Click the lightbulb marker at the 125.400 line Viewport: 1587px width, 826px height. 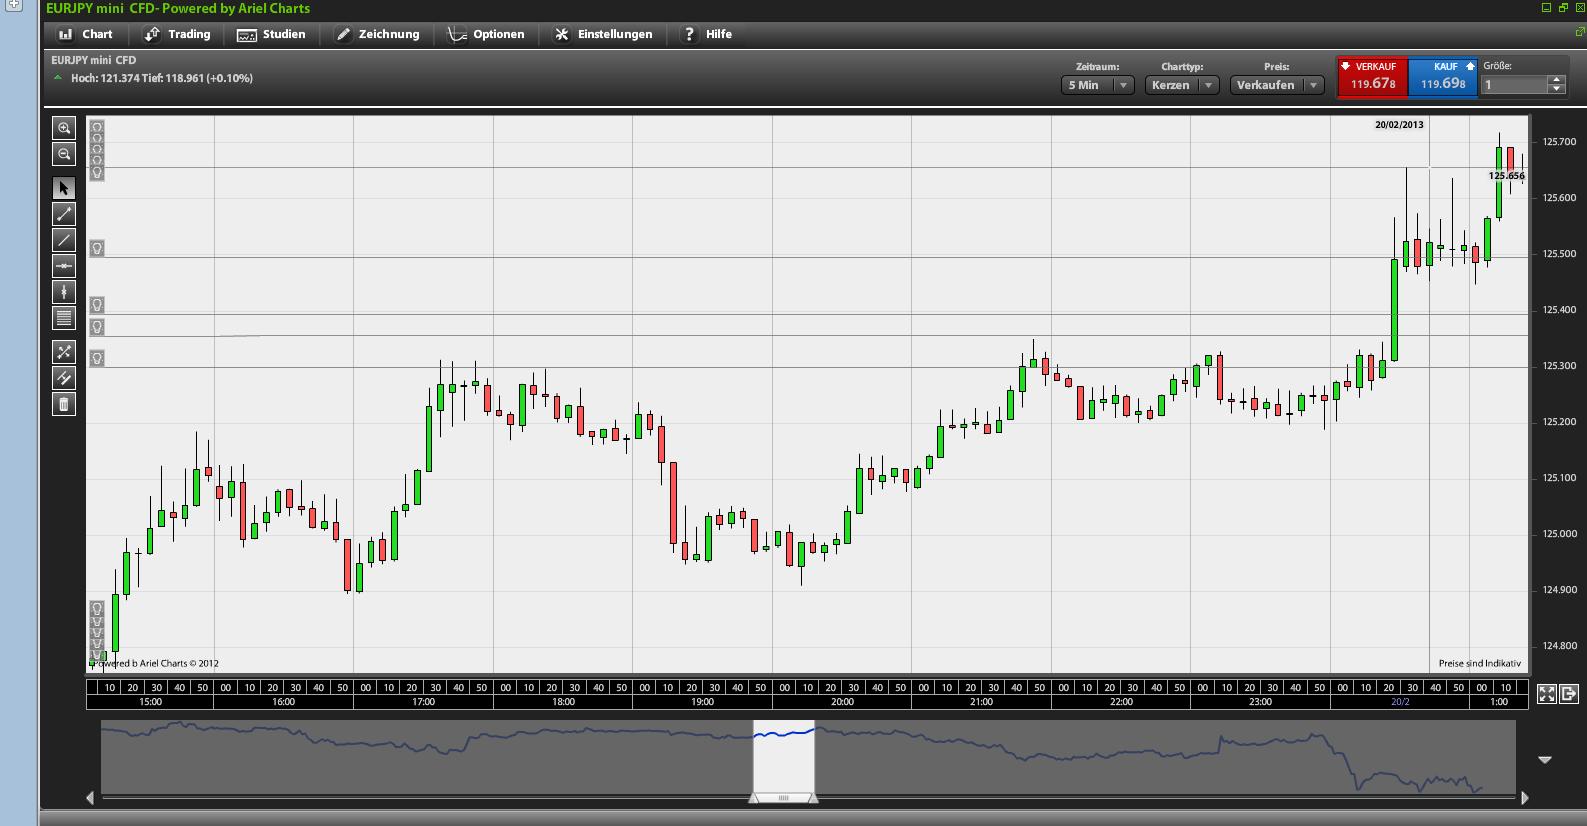(x=97, y=305)
